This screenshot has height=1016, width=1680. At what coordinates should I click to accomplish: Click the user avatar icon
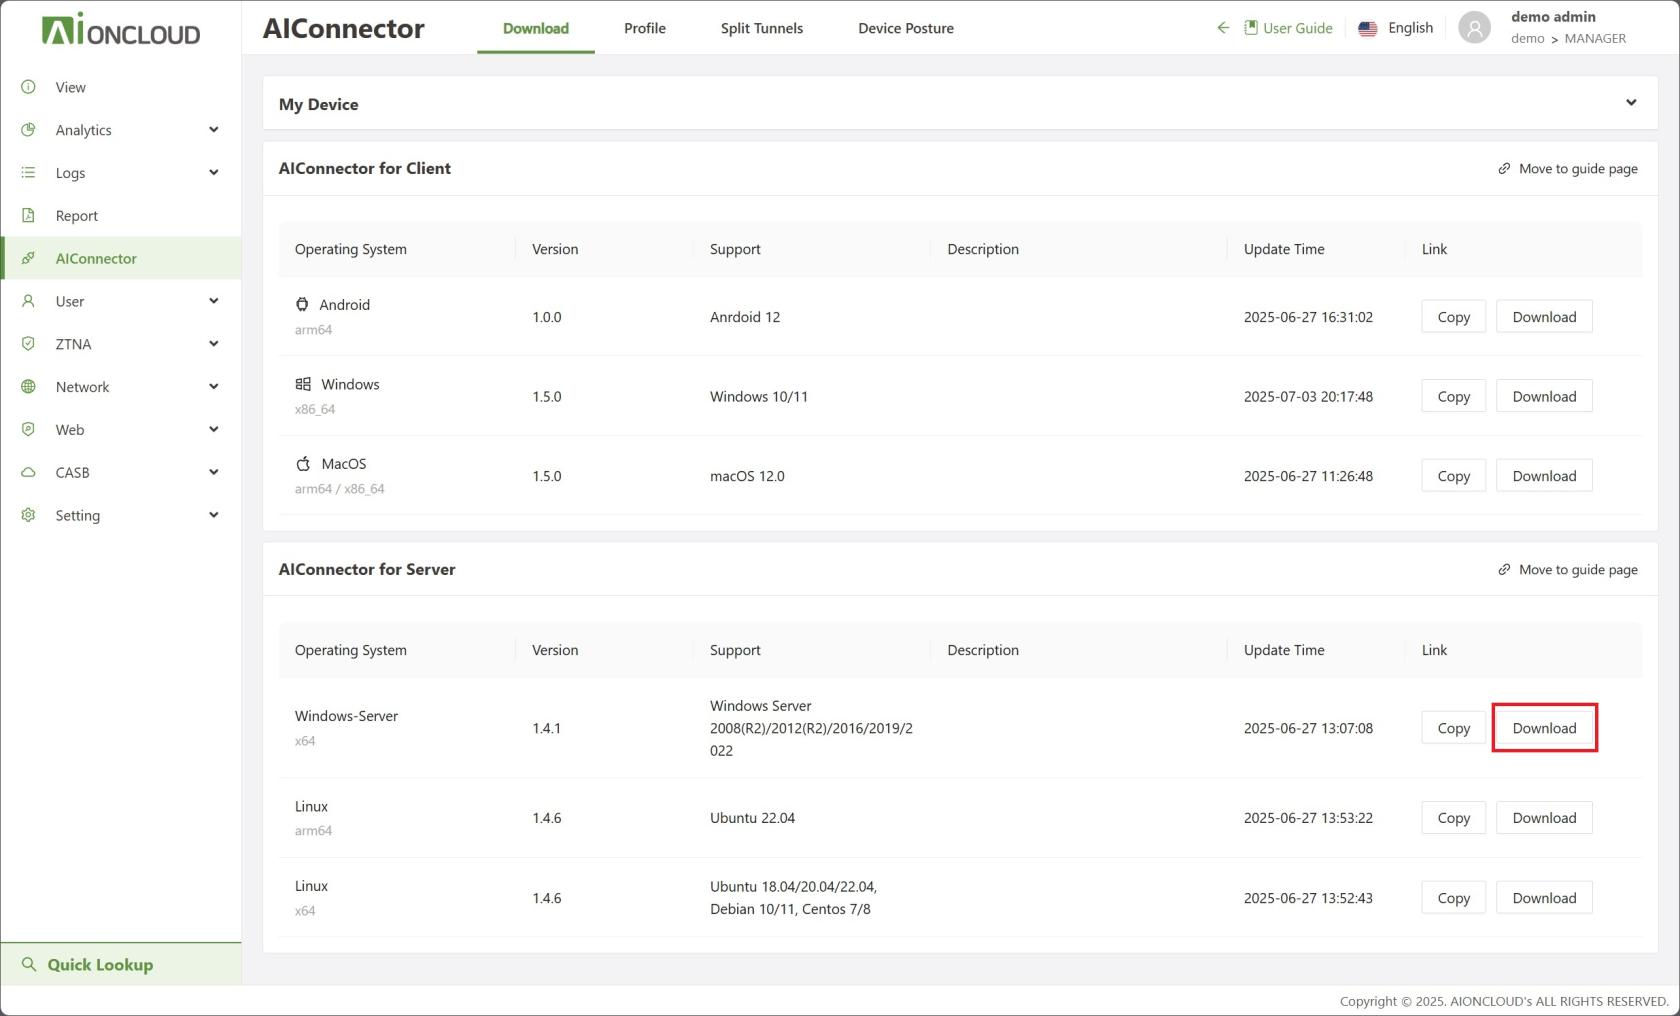[x=1474, y=28]
